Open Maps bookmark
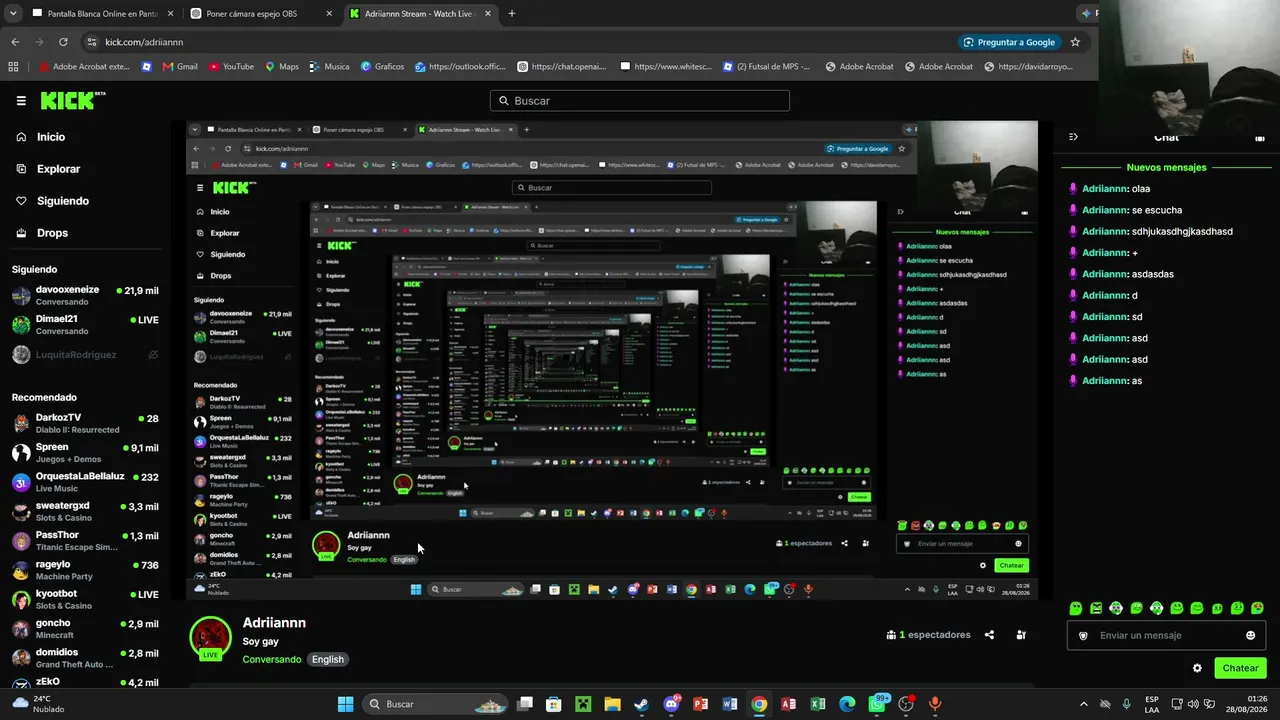Image resolution: width=1280 pixels, height=720 pixels. point(281,67)
